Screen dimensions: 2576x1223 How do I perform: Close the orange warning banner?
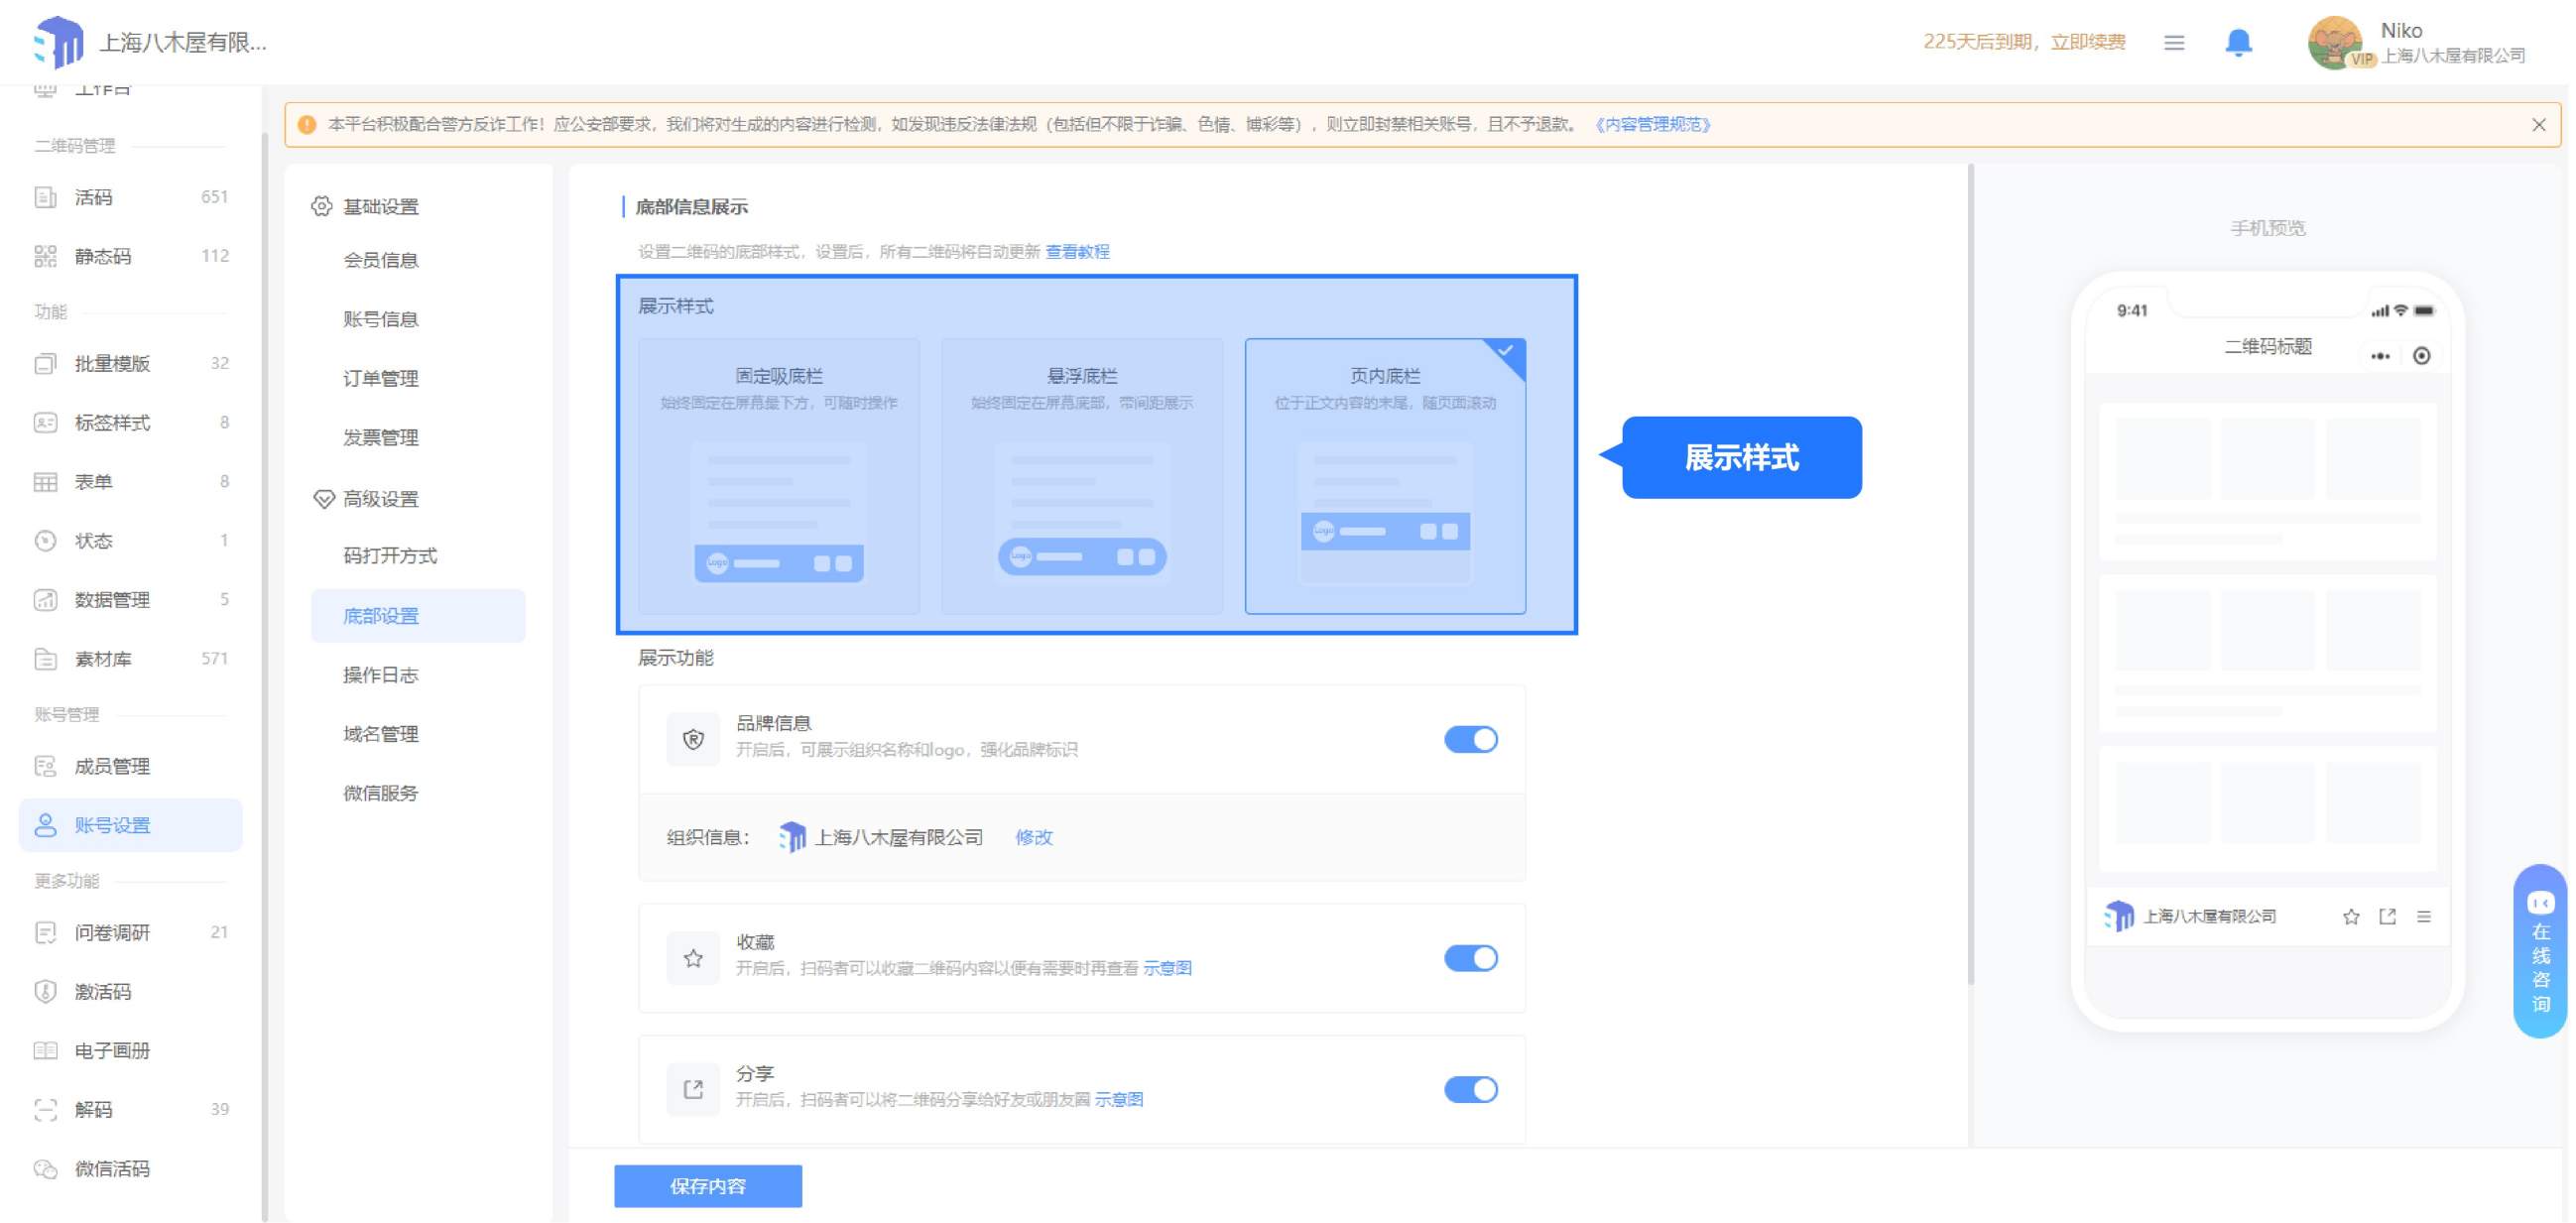point(2538,125)
